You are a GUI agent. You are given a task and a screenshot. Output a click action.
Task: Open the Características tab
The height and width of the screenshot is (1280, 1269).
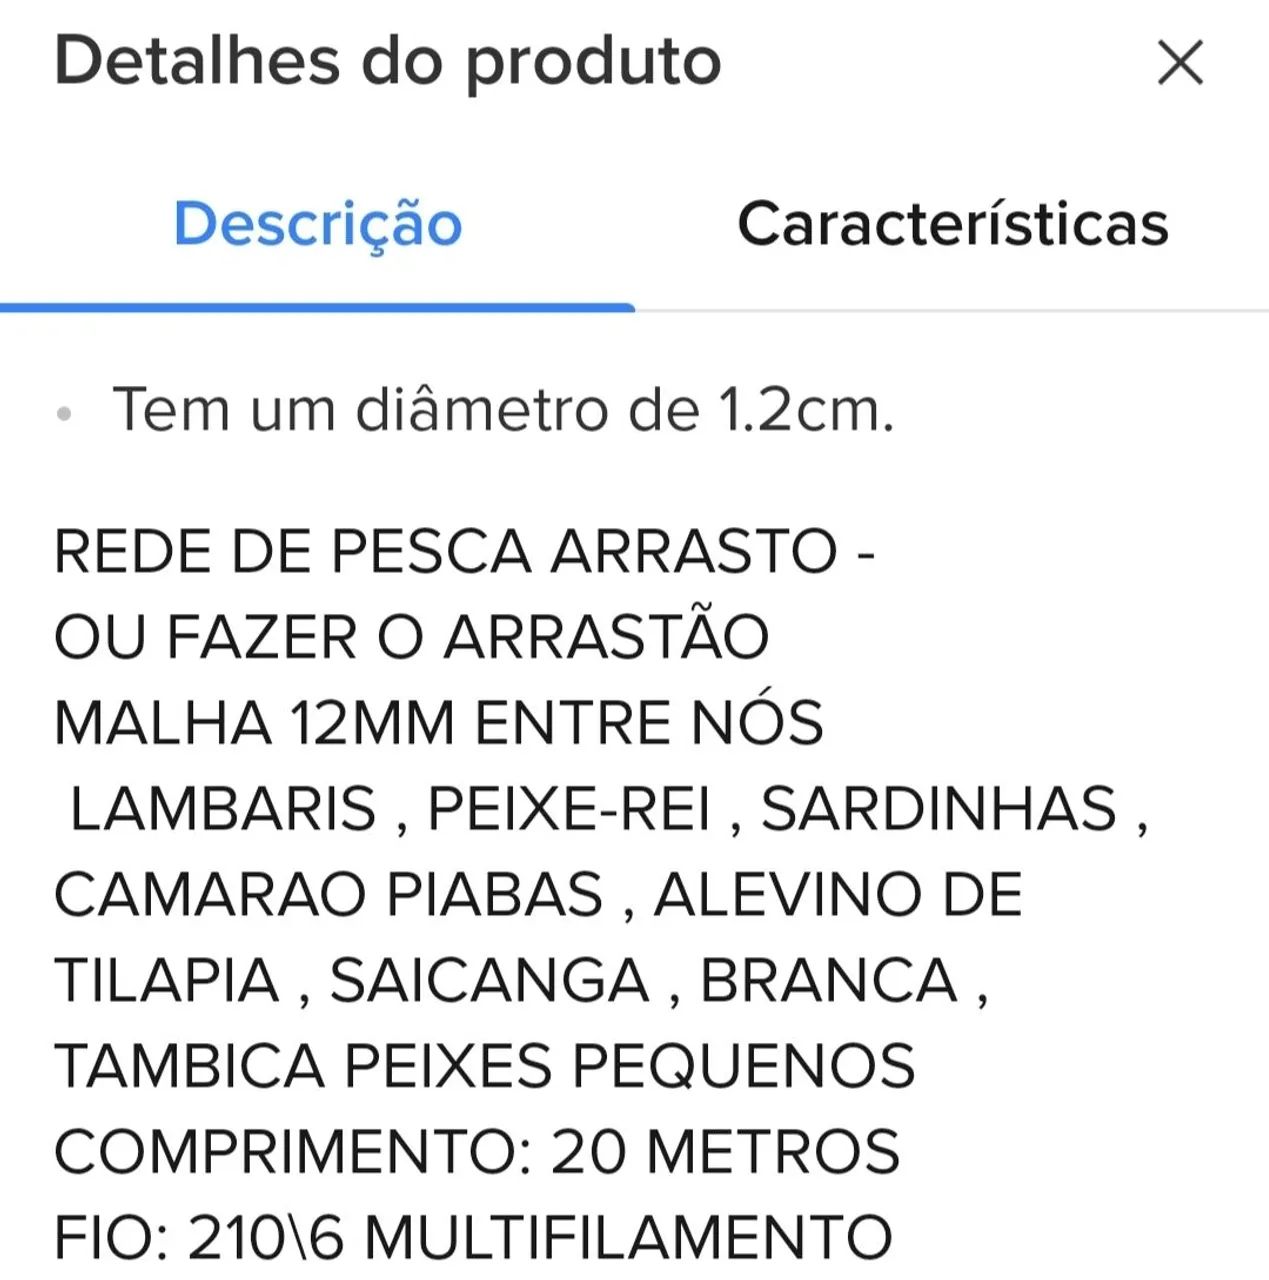click(x=952, y=223)
